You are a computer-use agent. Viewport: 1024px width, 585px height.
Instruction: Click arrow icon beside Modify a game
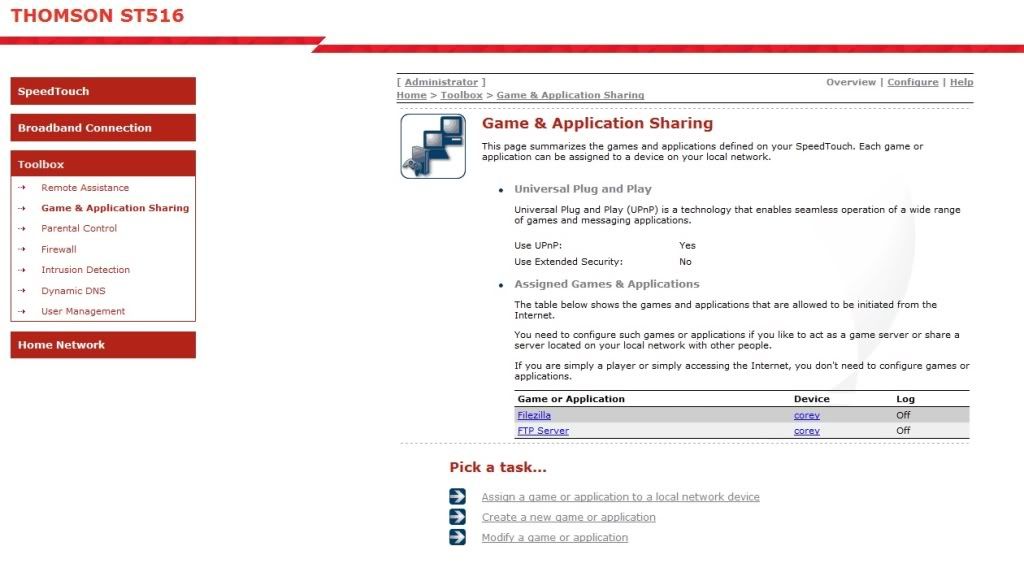[x=458, y=537]
